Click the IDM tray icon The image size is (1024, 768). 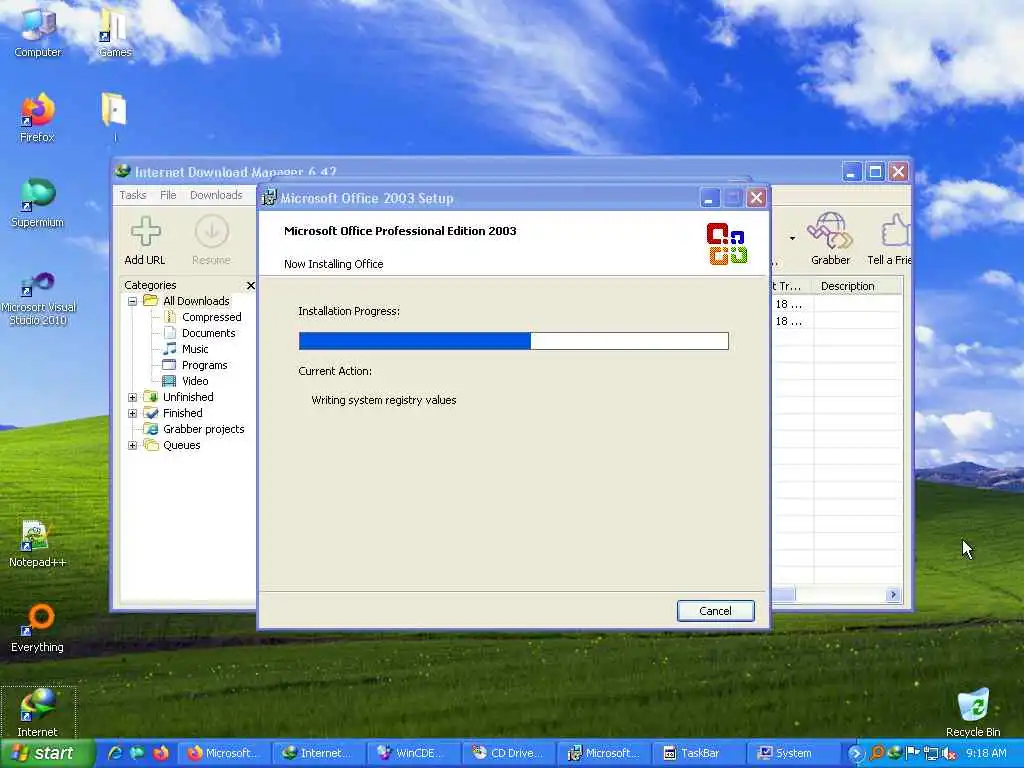[x=895, y=754]
